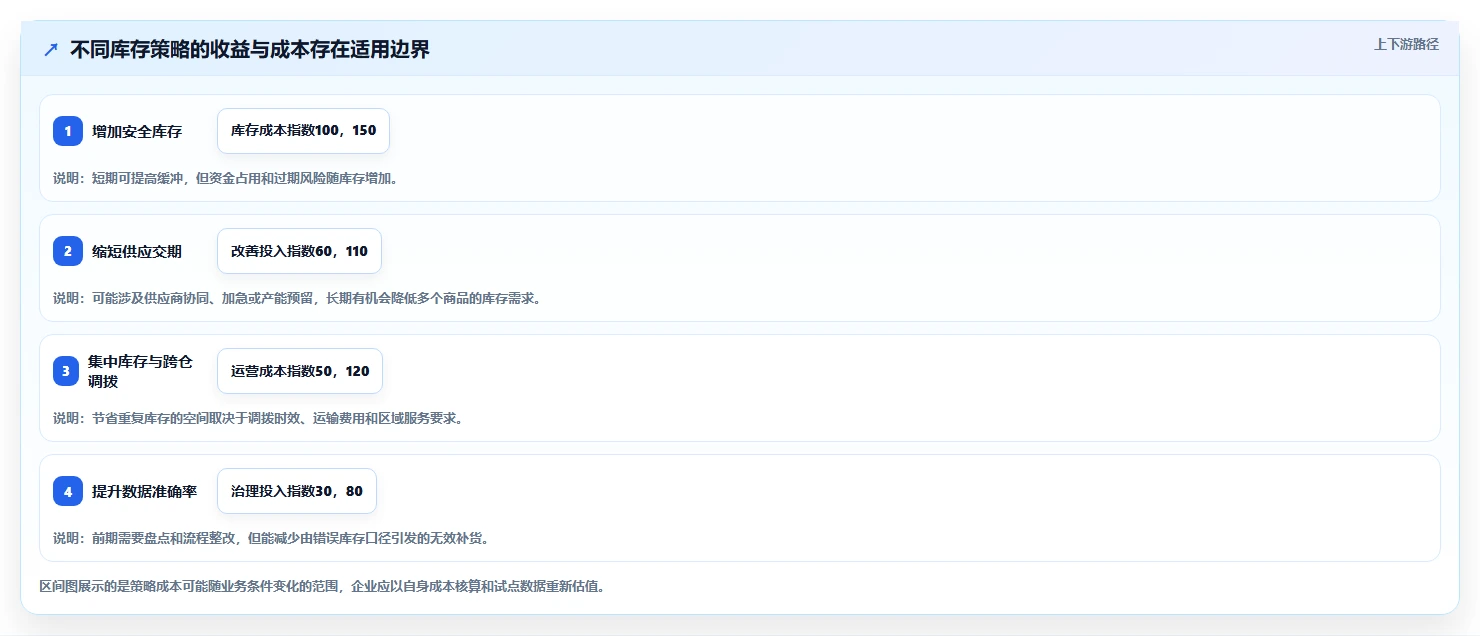The image size is (1480, 636).
Task: Select the 集中库存与跨仓调拨 strategy title
Action: (x=140, y=371)
